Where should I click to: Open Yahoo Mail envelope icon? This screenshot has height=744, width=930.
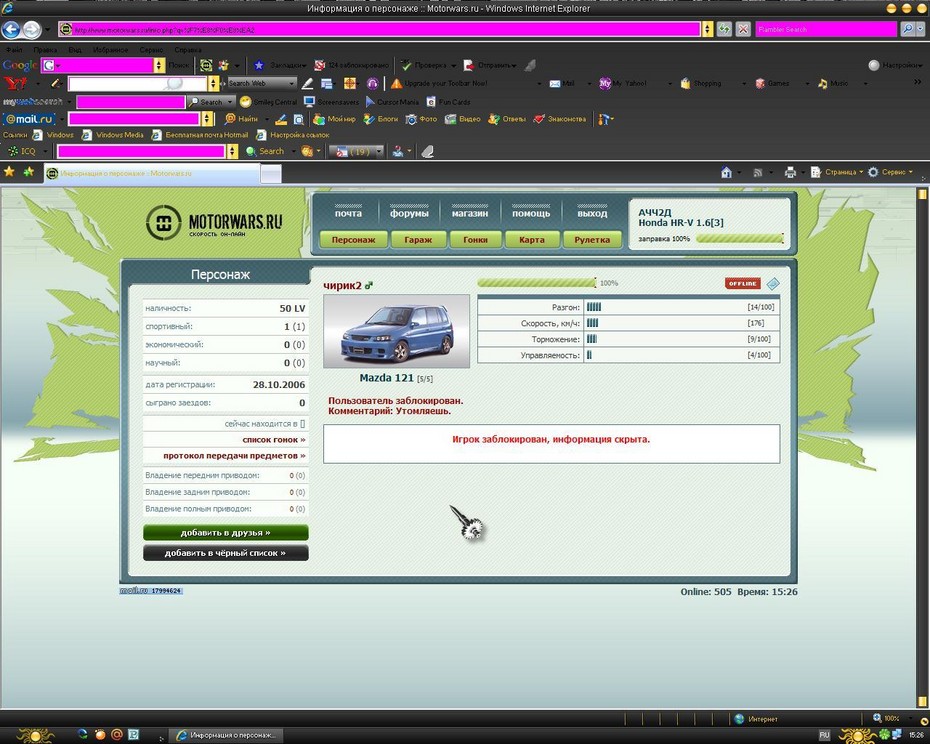click(555, 84)
